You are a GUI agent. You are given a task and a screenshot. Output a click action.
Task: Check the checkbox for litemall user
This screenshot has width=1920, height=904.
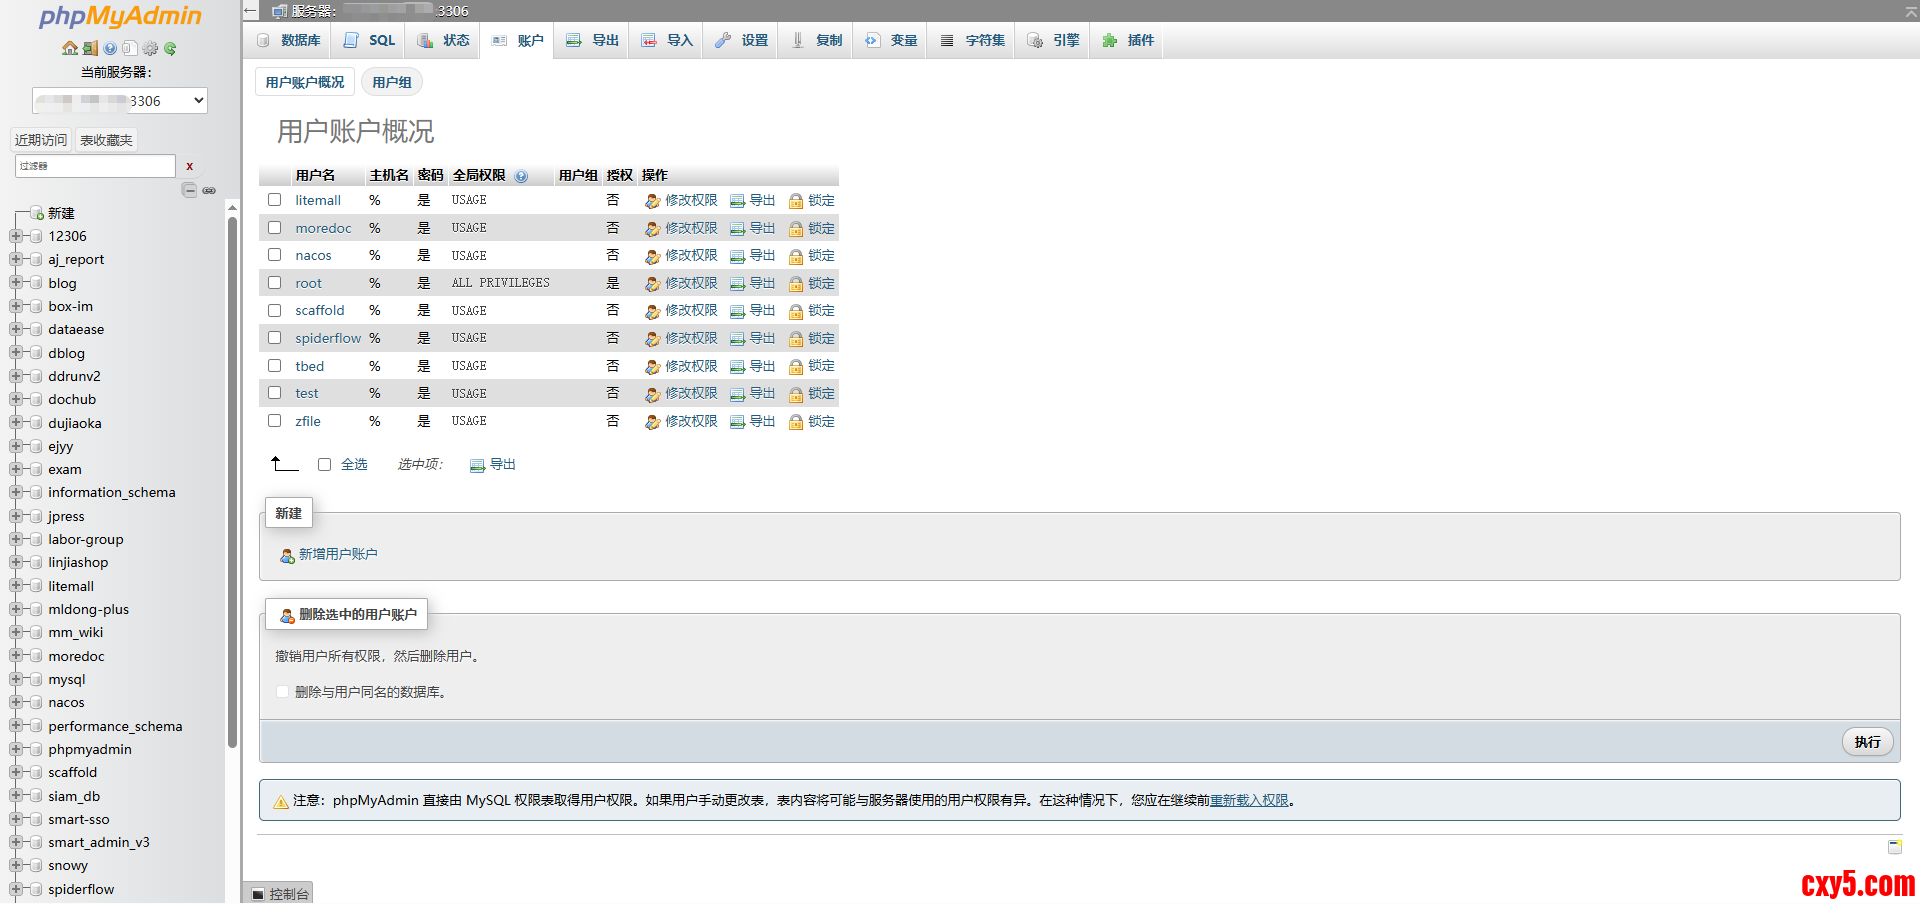(x=275, y=200)
